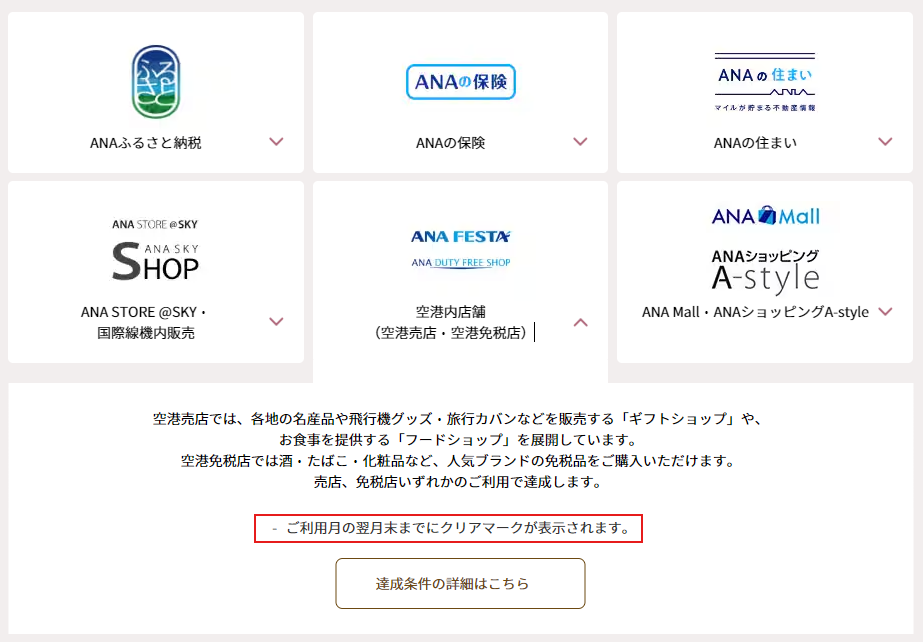
Task: Open 達成条件の詳細はこちら button
Action: [460, 583]
